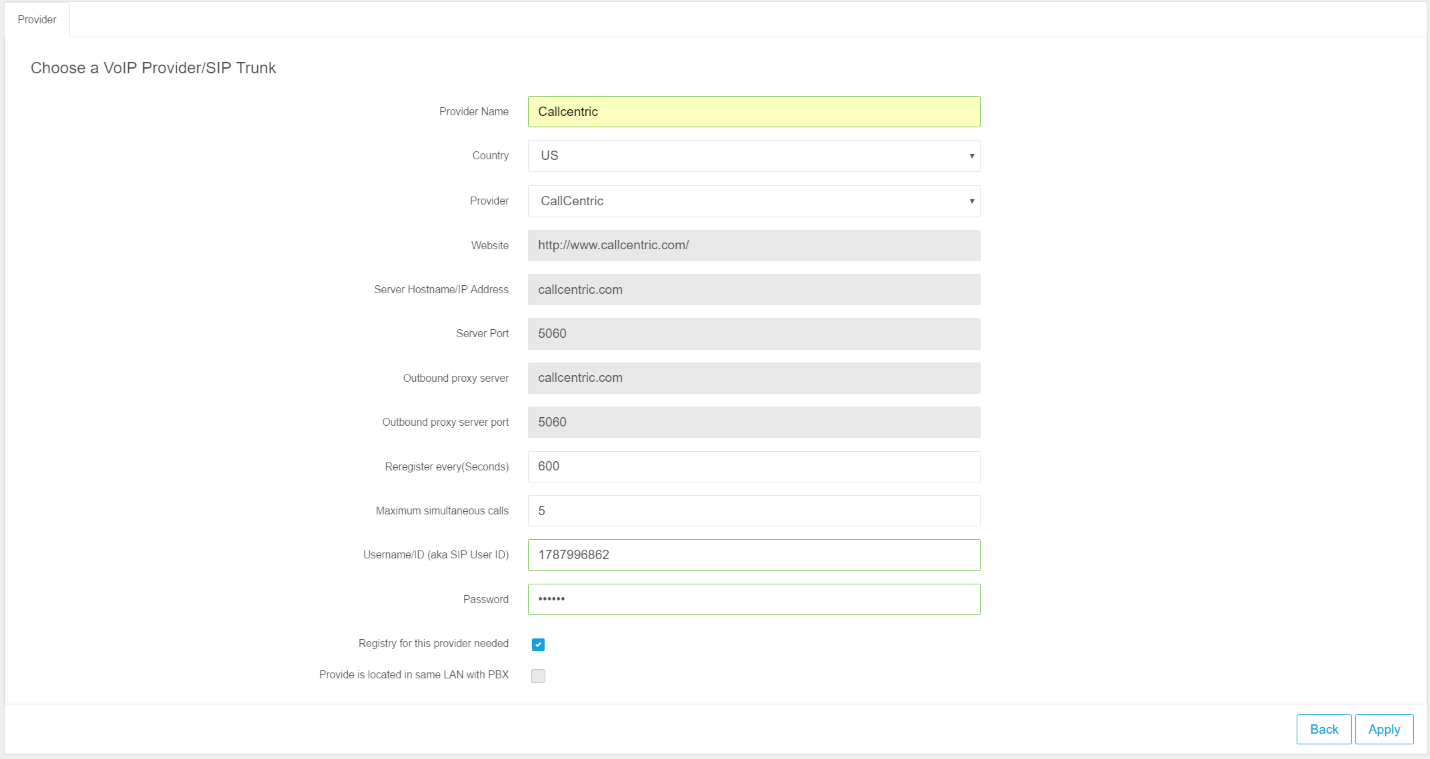Click the 'Reregister every(Seconds)' label
Image resolution: width=1430 pixels, height=759 pixels.
447,467
